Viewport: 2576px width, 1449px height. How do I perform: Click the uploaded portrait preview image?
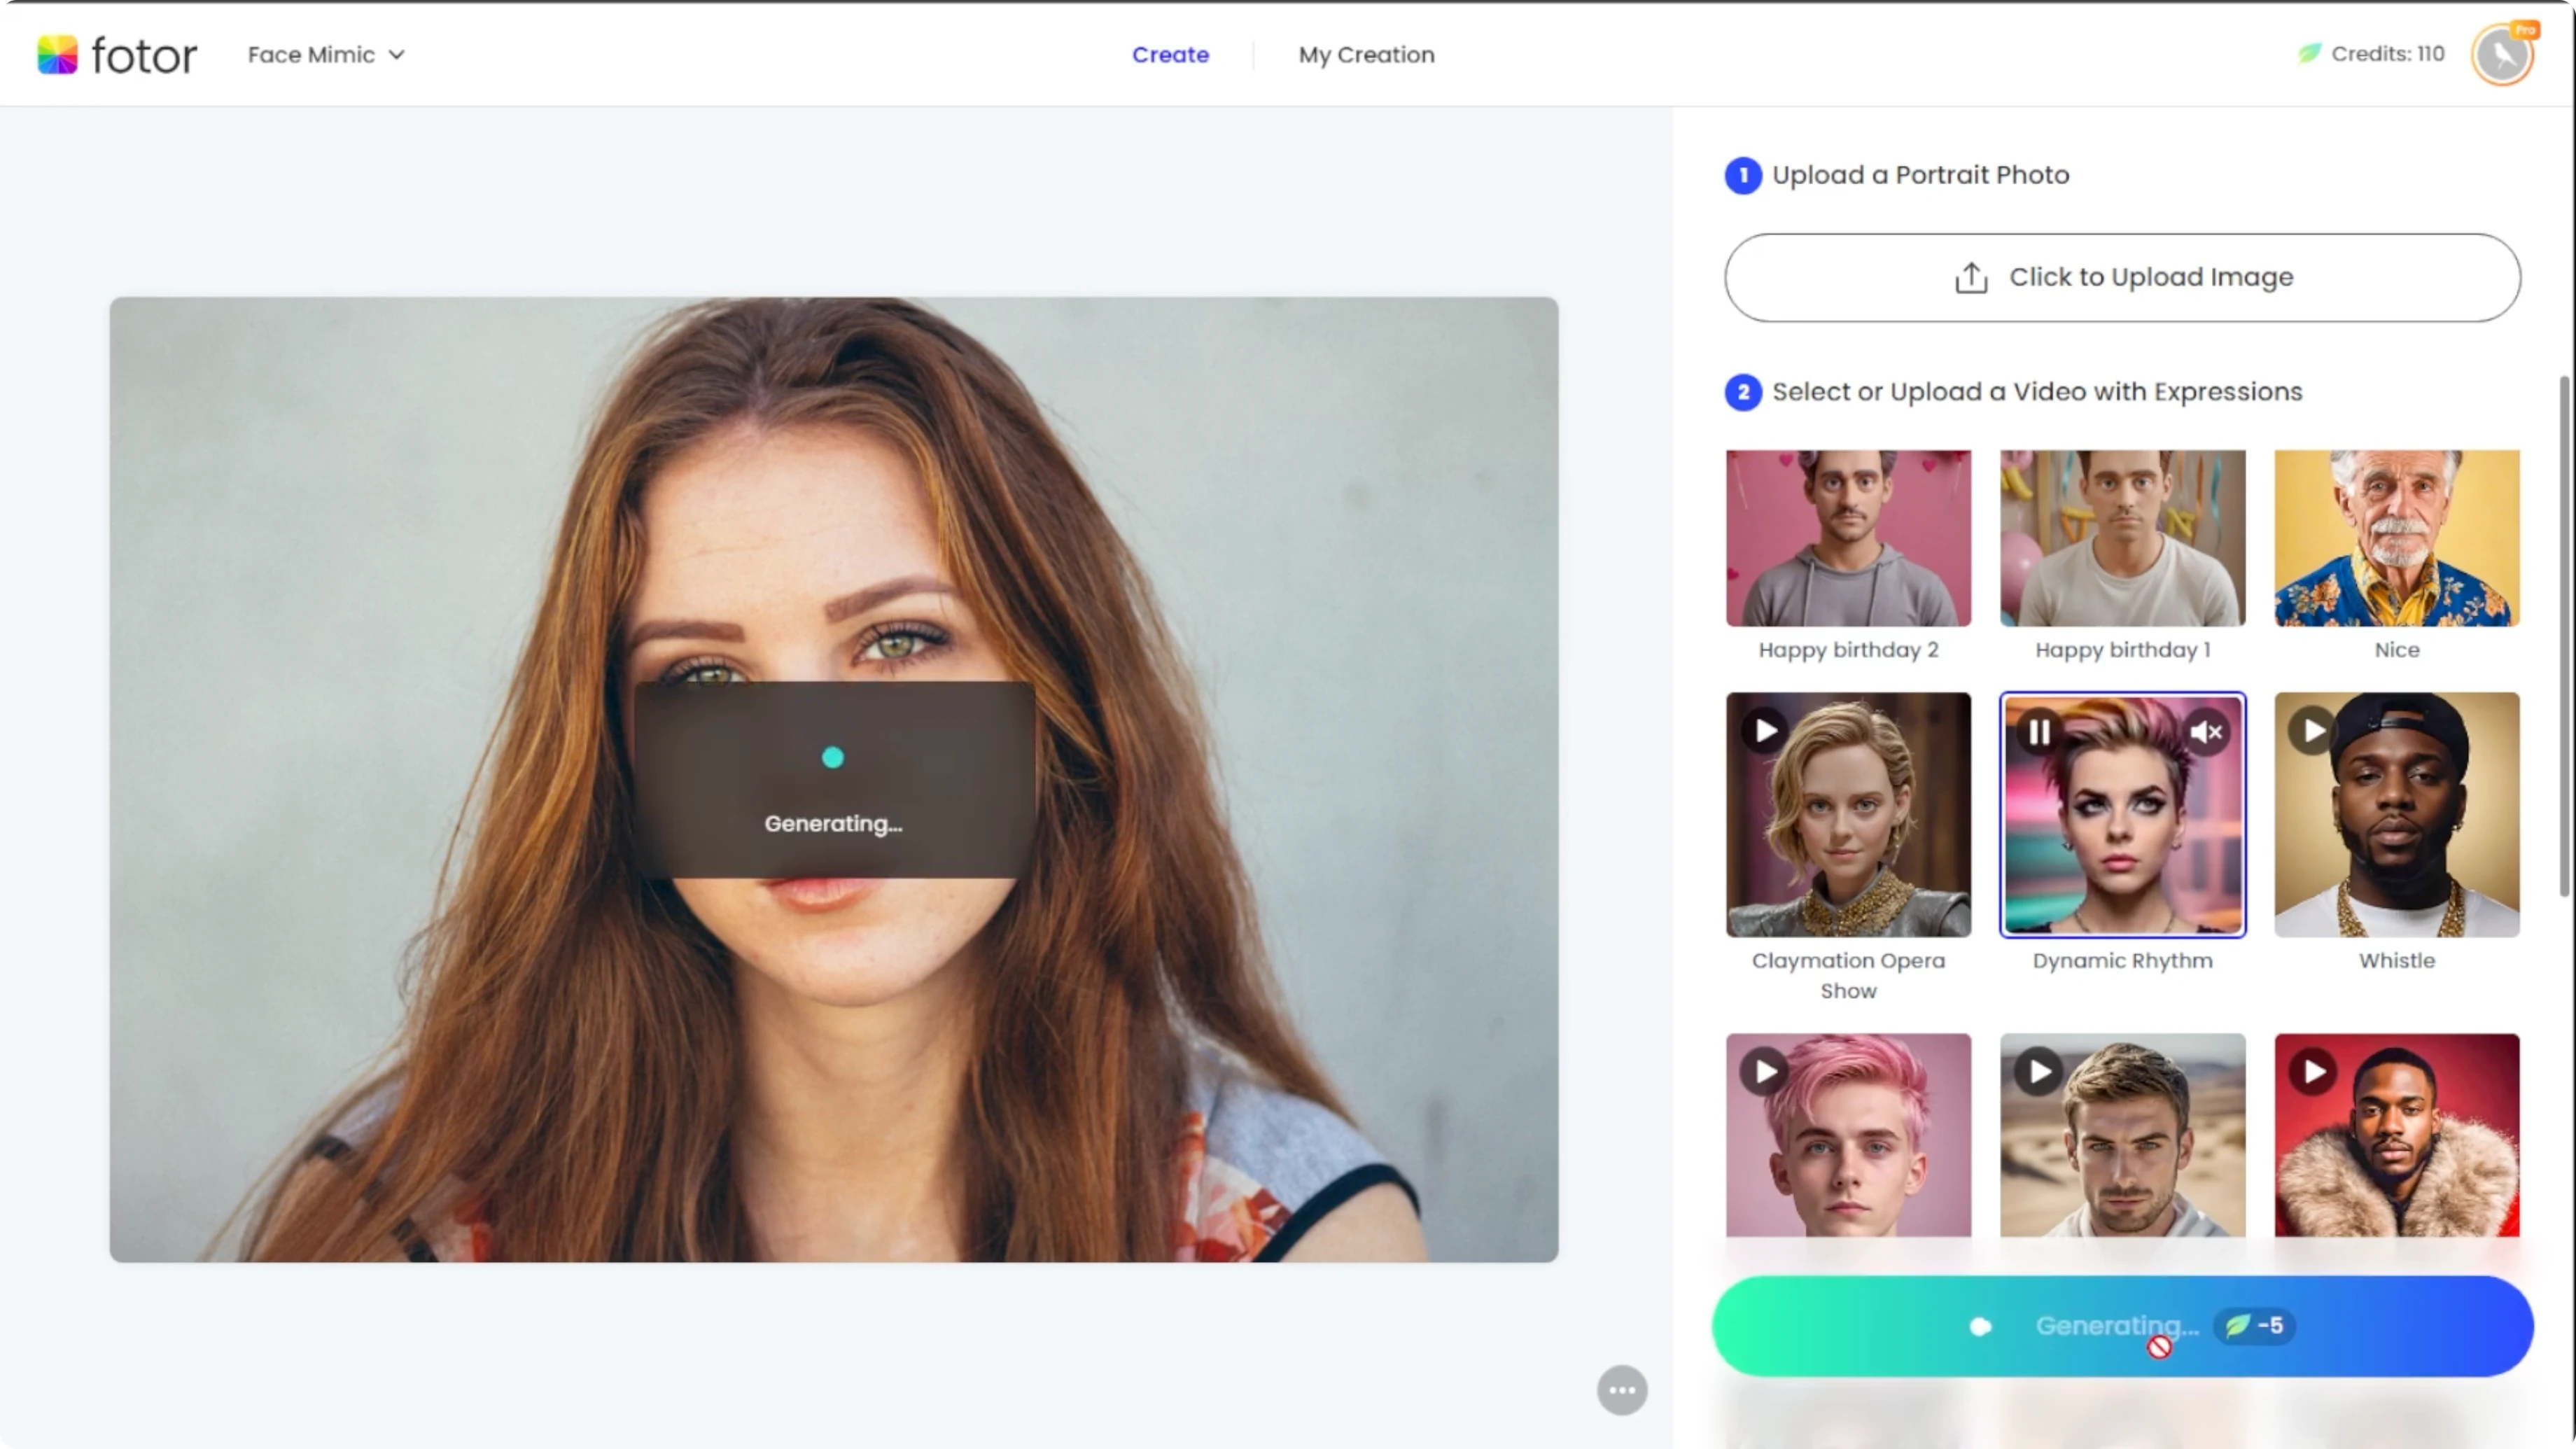(834, 779)
